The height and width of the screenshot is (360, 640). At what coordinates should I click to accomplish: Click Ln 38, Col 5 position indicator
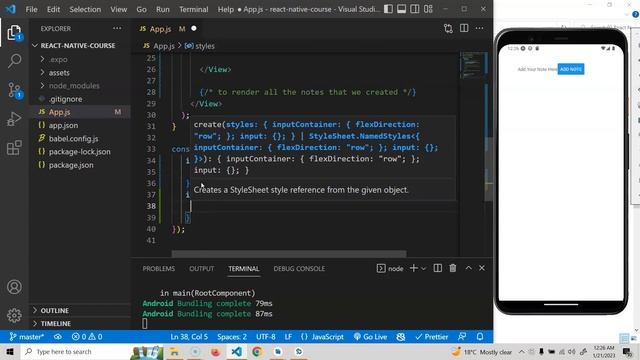189,337
